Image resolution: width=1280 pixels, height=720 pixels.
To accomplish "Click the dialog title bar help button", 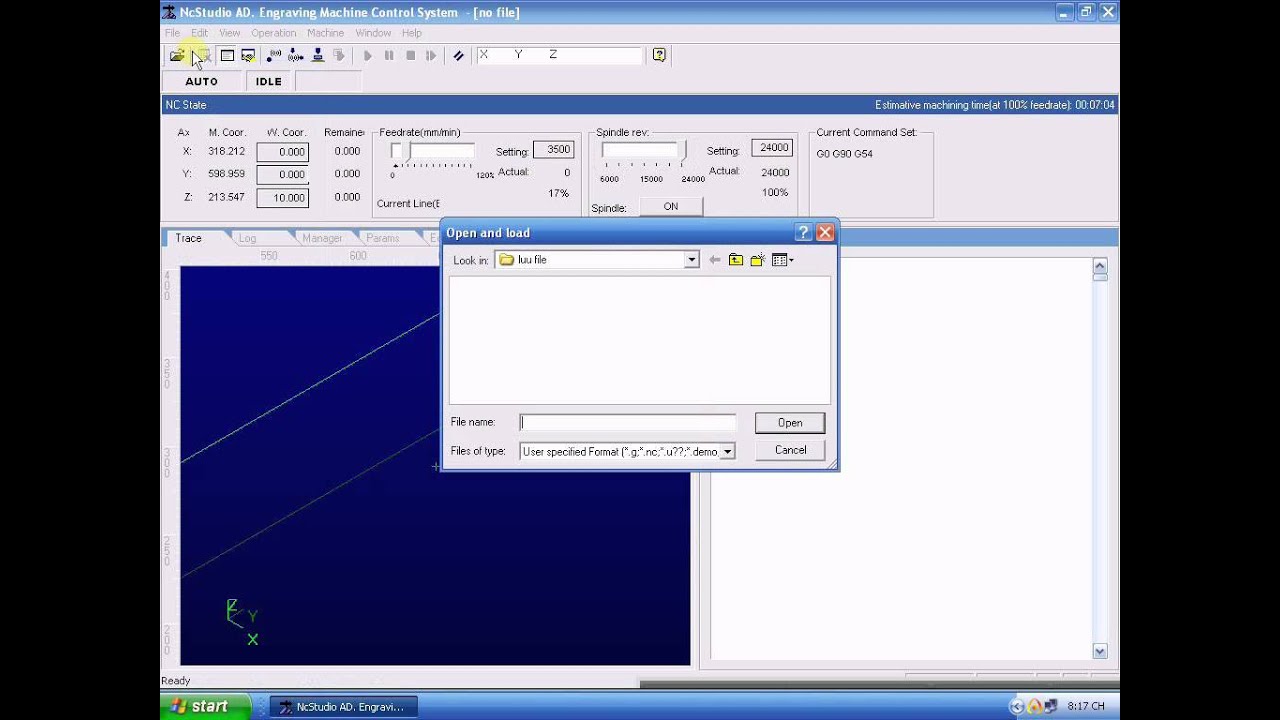I will click(x=803, y=233).
